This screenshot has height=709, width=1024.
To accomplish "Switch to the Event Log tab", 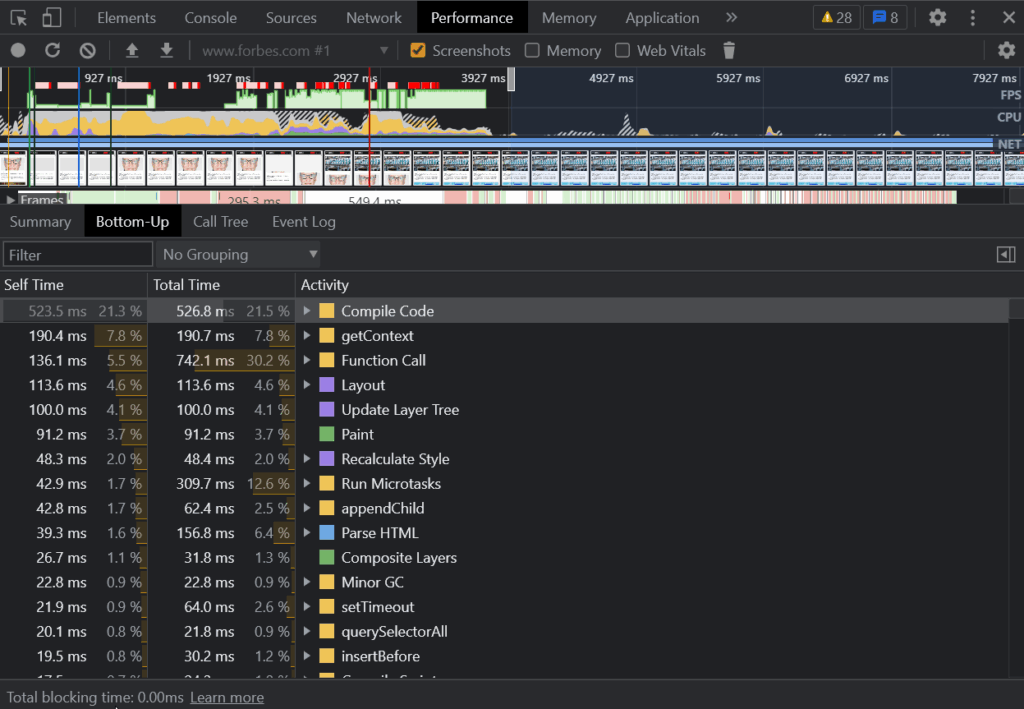I will pos(303,222).
